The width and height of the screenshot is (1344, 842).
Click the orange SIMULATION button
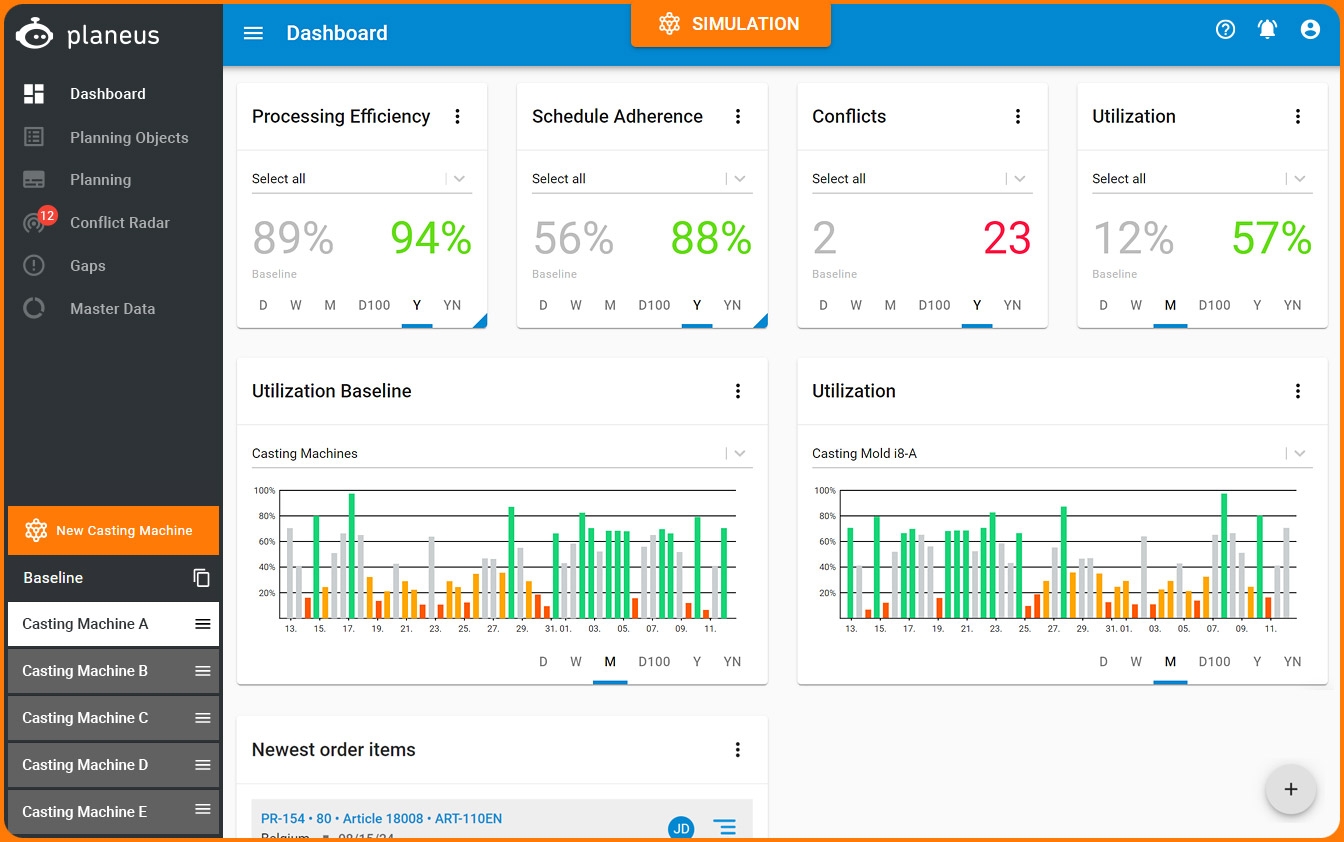tap(730, 24)
